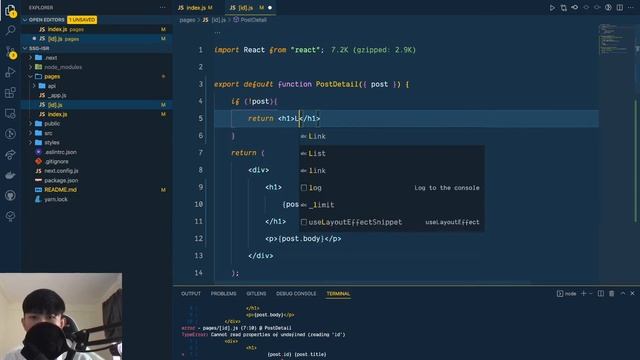Open the editor More Actions ellipsis

631,7
